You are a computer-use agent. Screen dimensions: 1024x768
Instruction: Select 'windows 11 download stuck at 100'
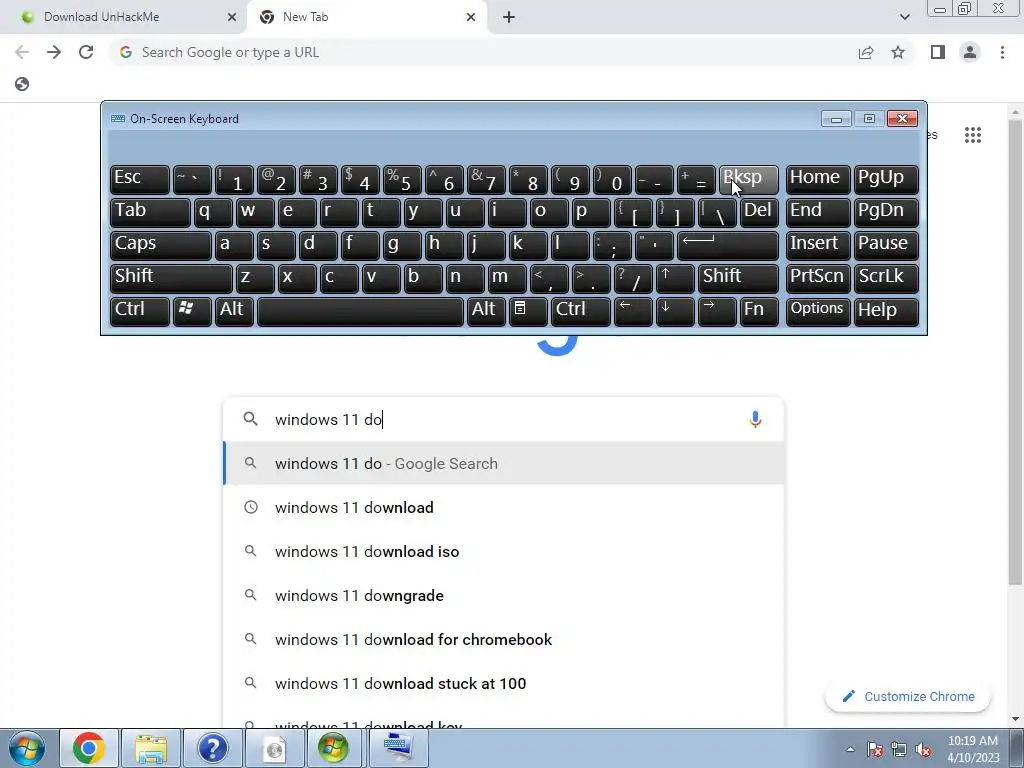503,684
